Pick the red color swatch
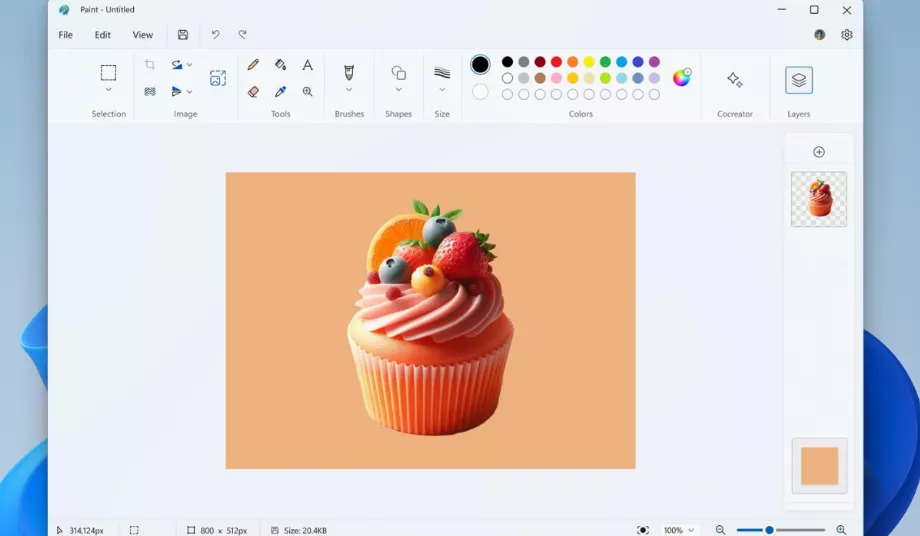920x536 pixels. (x=556, y=62)
